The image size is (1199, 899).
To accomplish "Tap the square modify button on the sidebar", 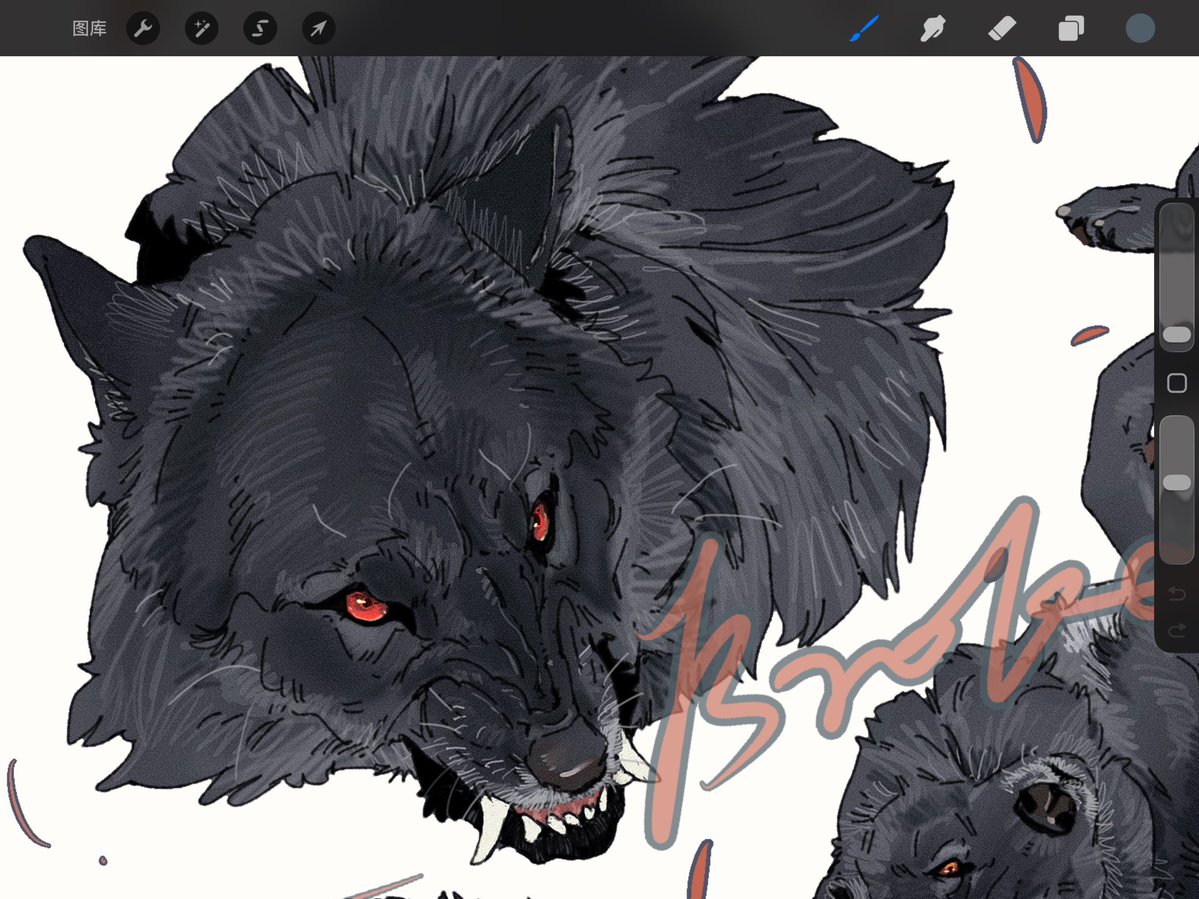I will coord(1177,382).
